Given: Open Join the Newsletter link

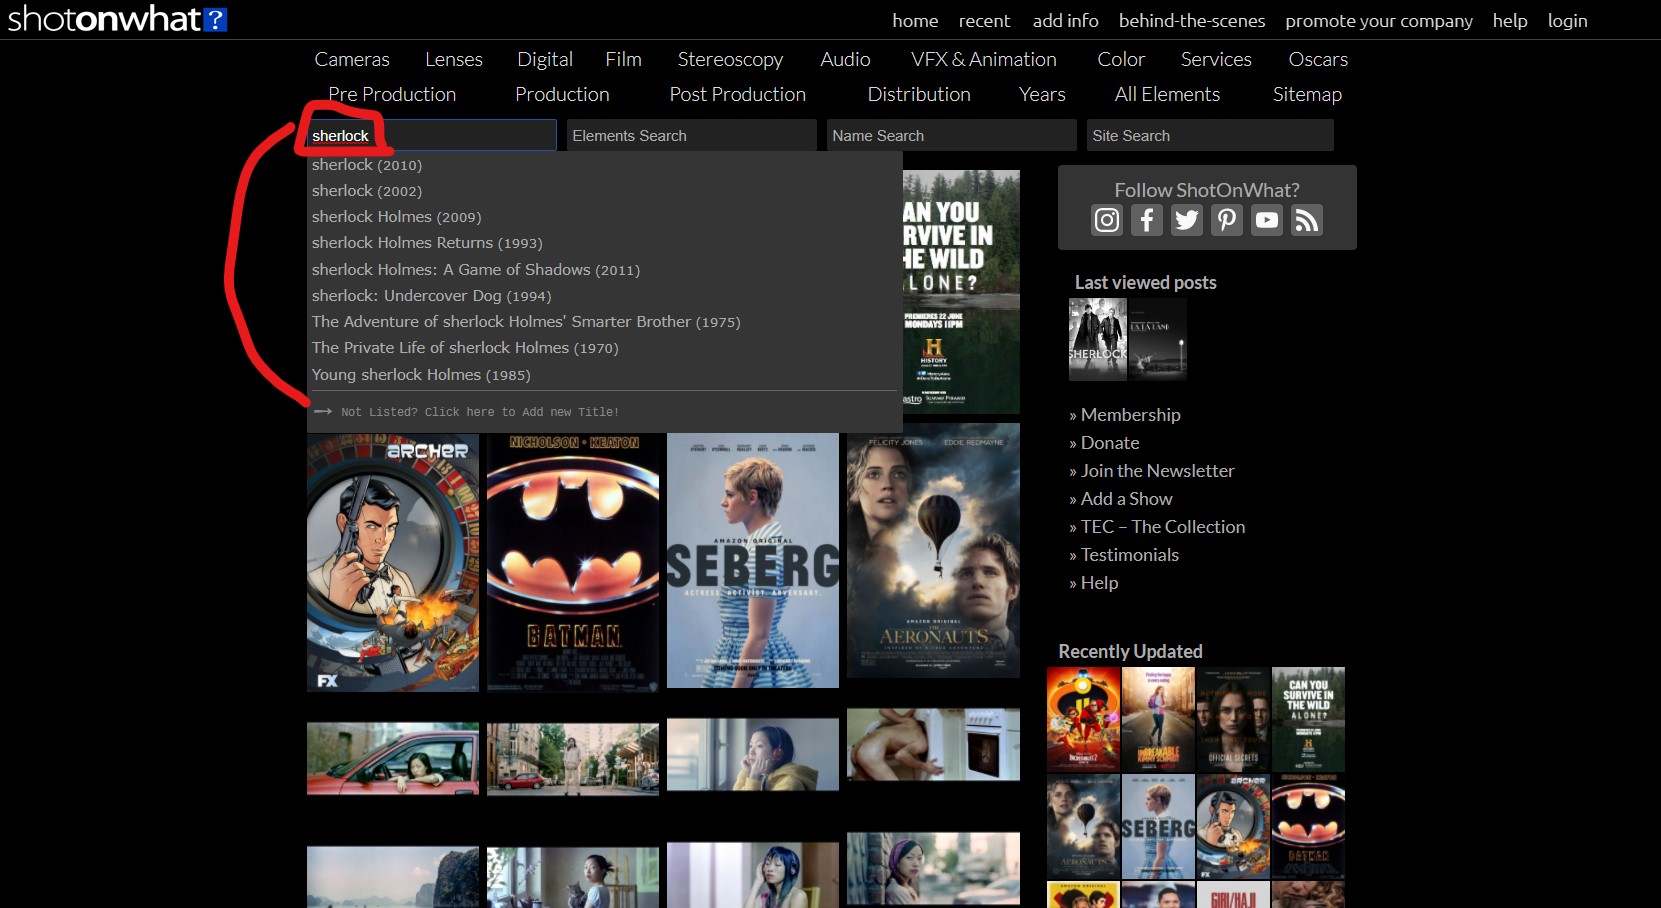Looking at the screenshot, I should coord(1157,471).
